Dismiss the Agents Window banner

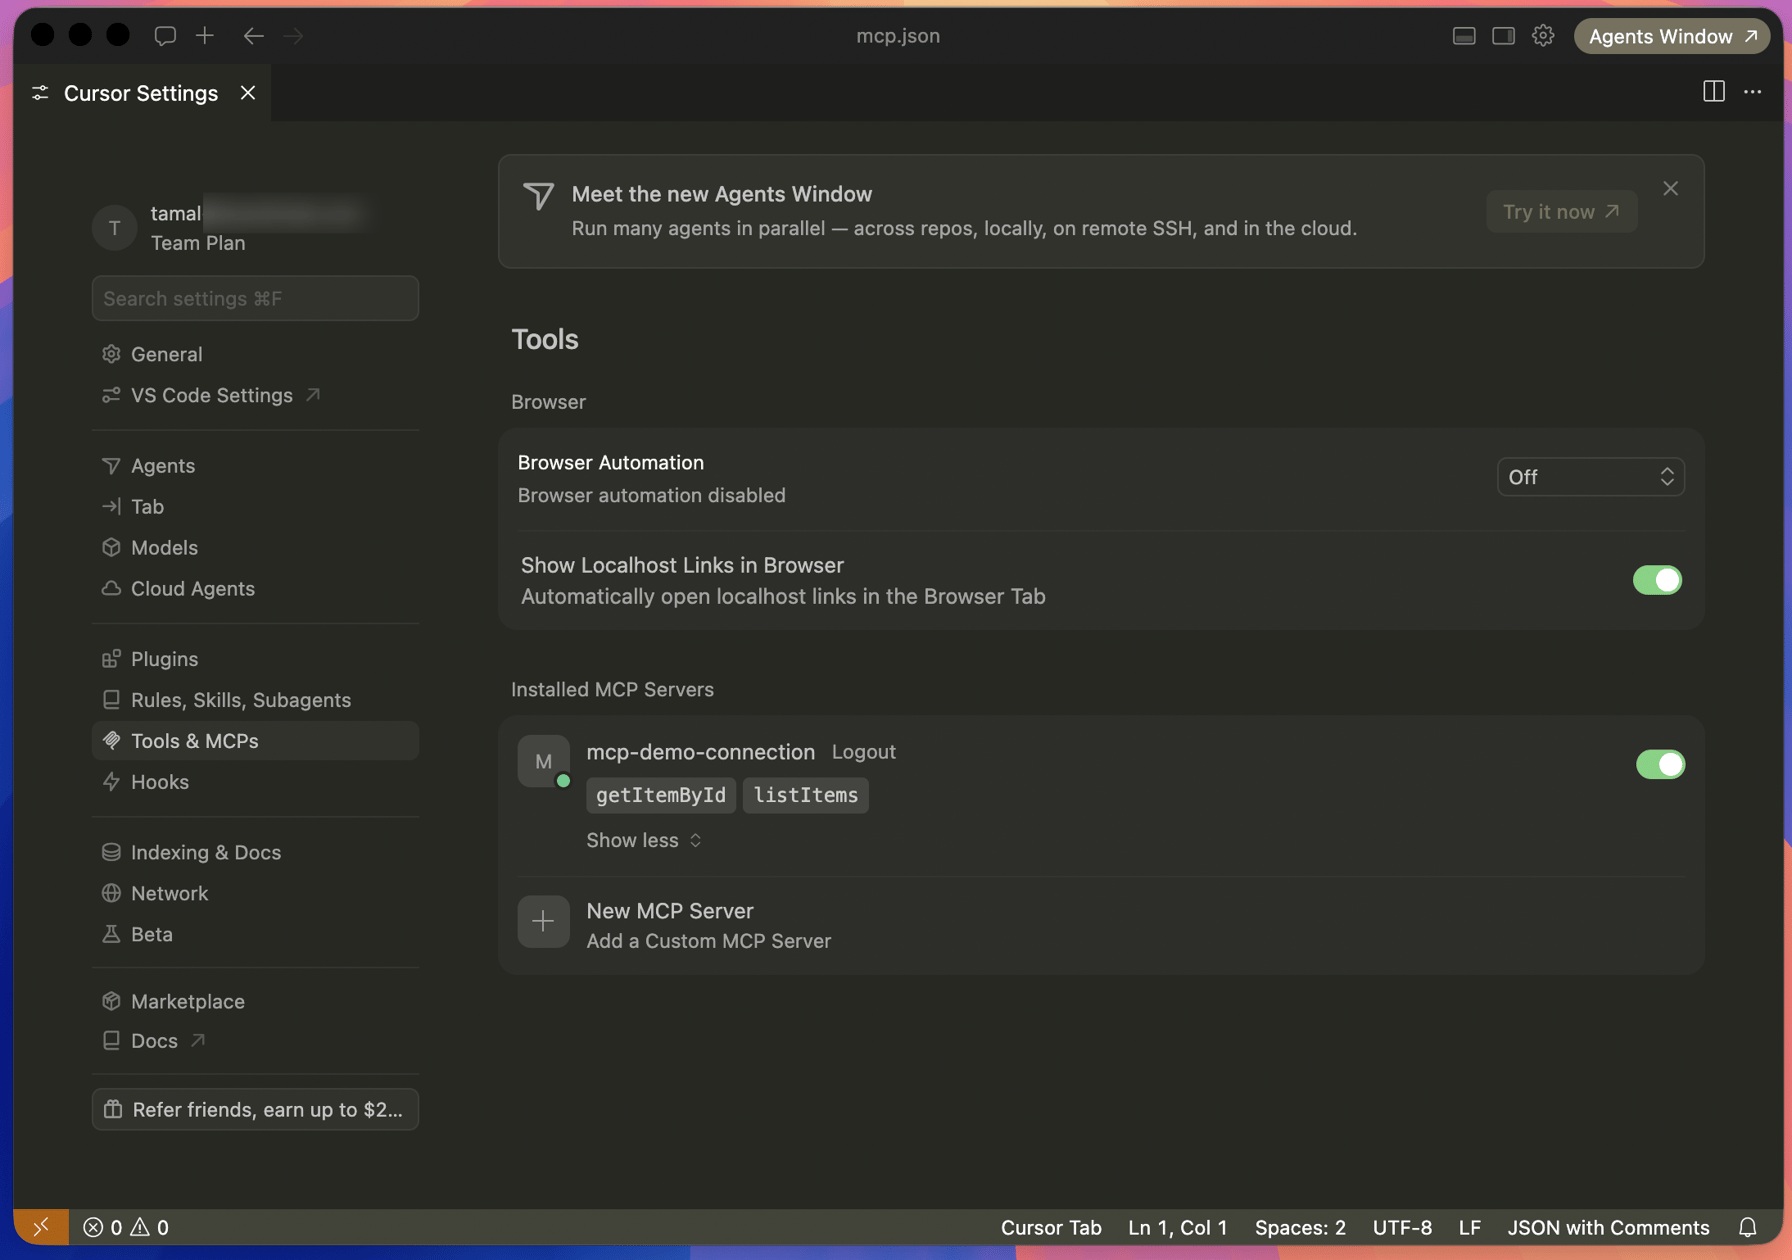1670,189
